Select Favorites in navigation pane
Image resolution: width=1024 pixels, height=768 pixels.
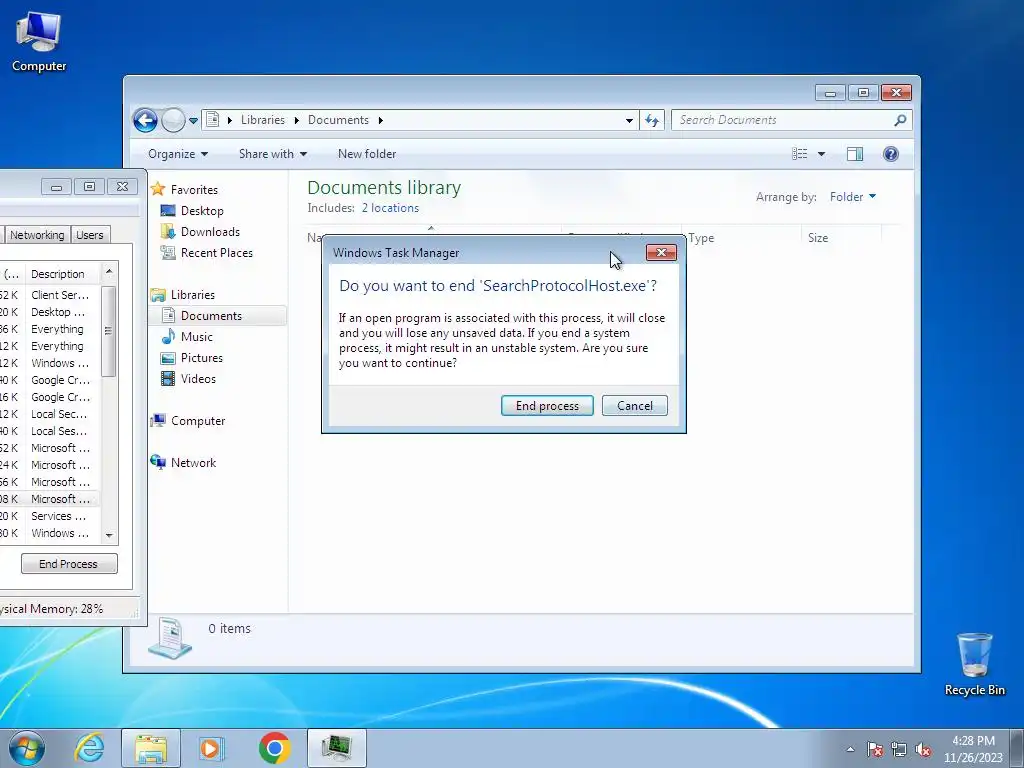[x=194, y=189]
